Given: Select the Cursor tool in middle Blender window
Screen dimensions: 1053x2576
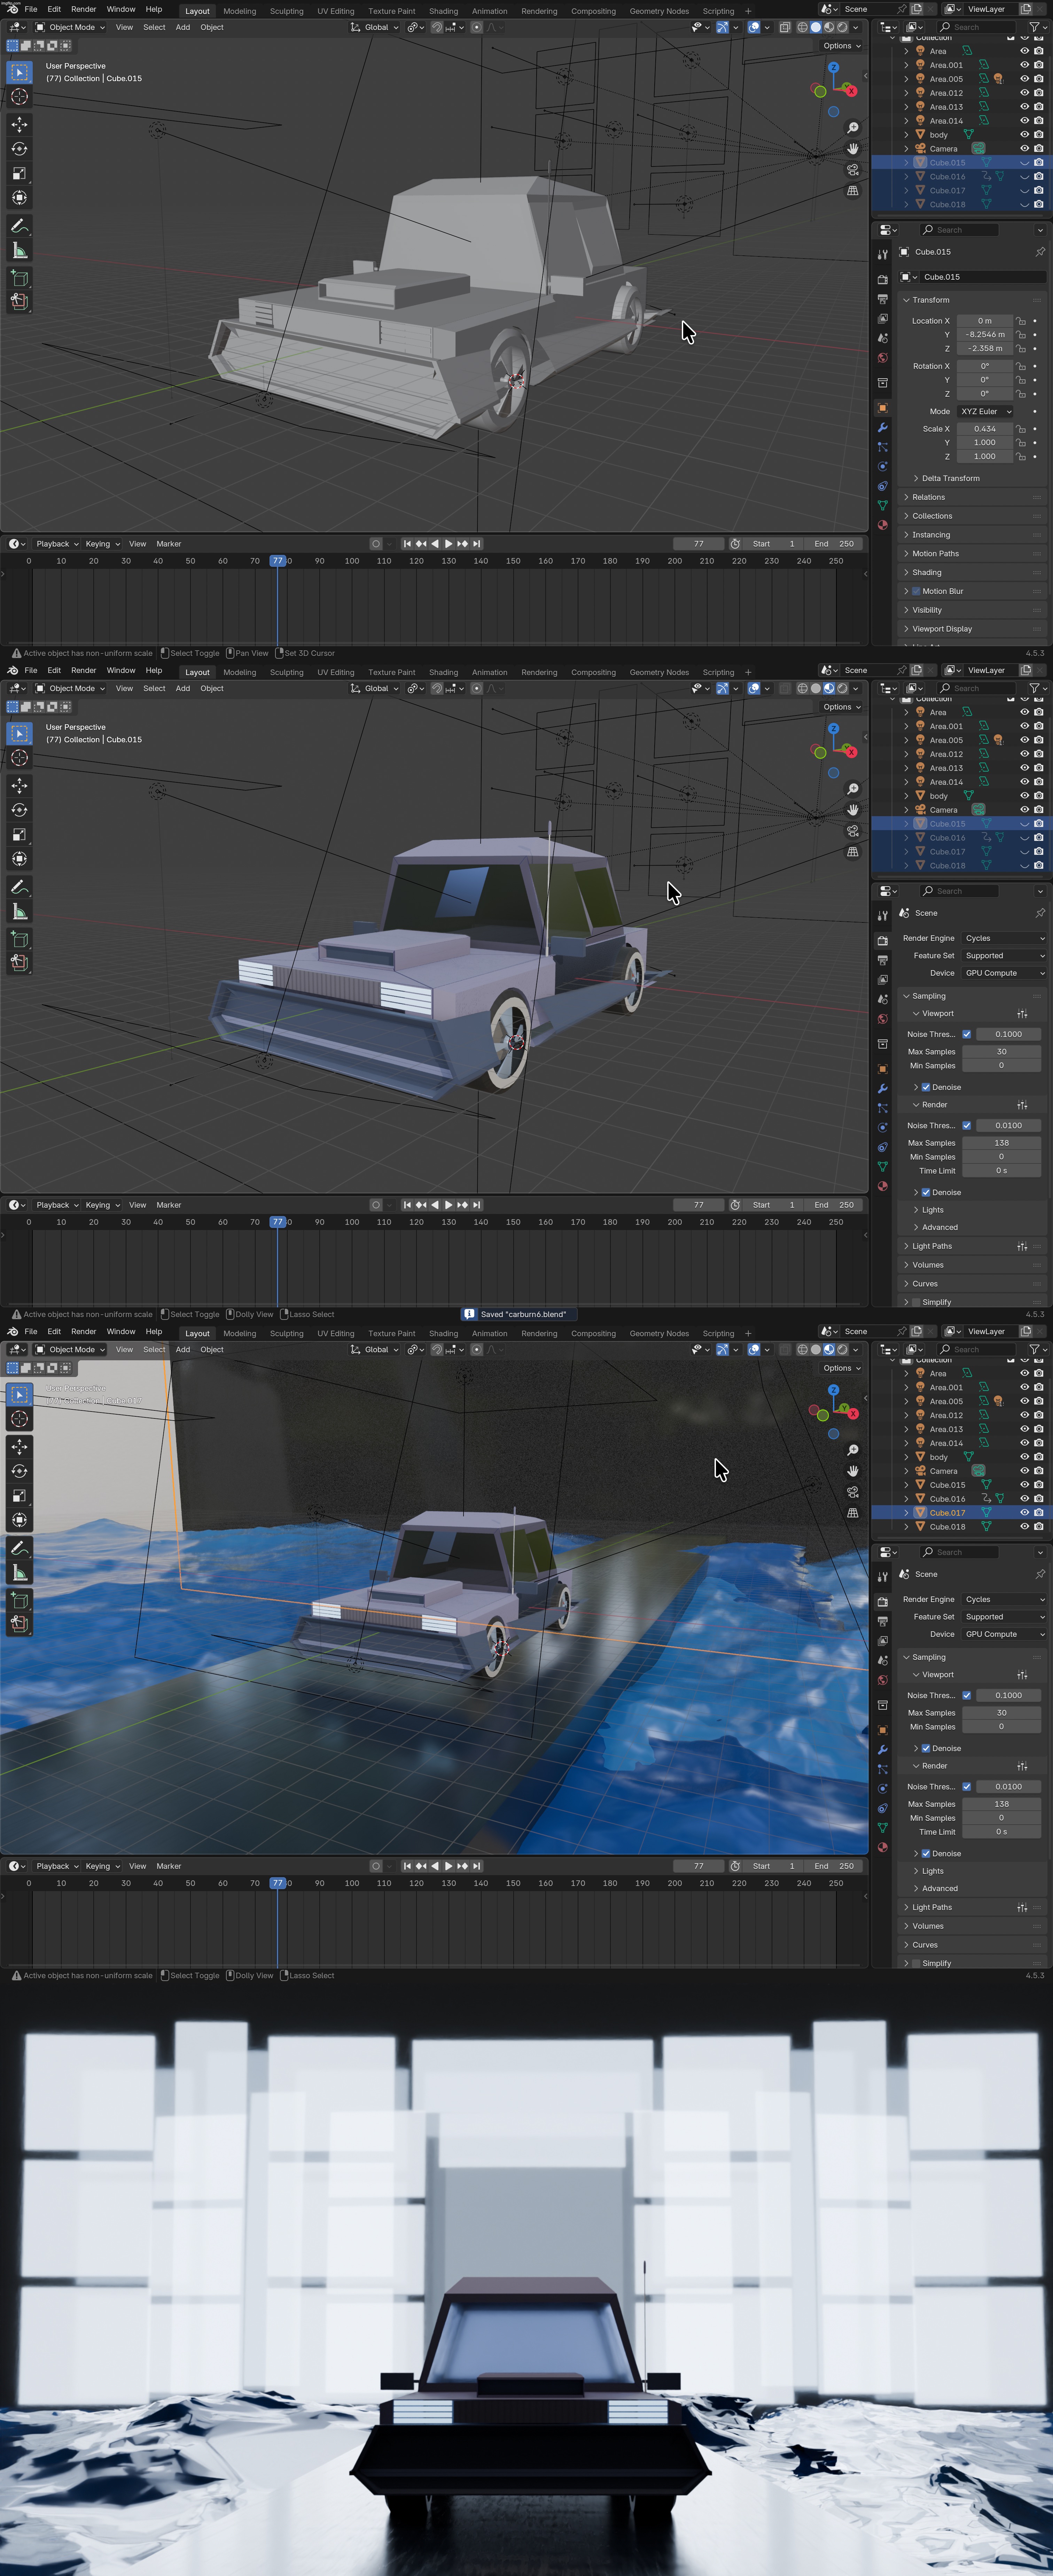Looking at the screenshot, I should [19, 758].
